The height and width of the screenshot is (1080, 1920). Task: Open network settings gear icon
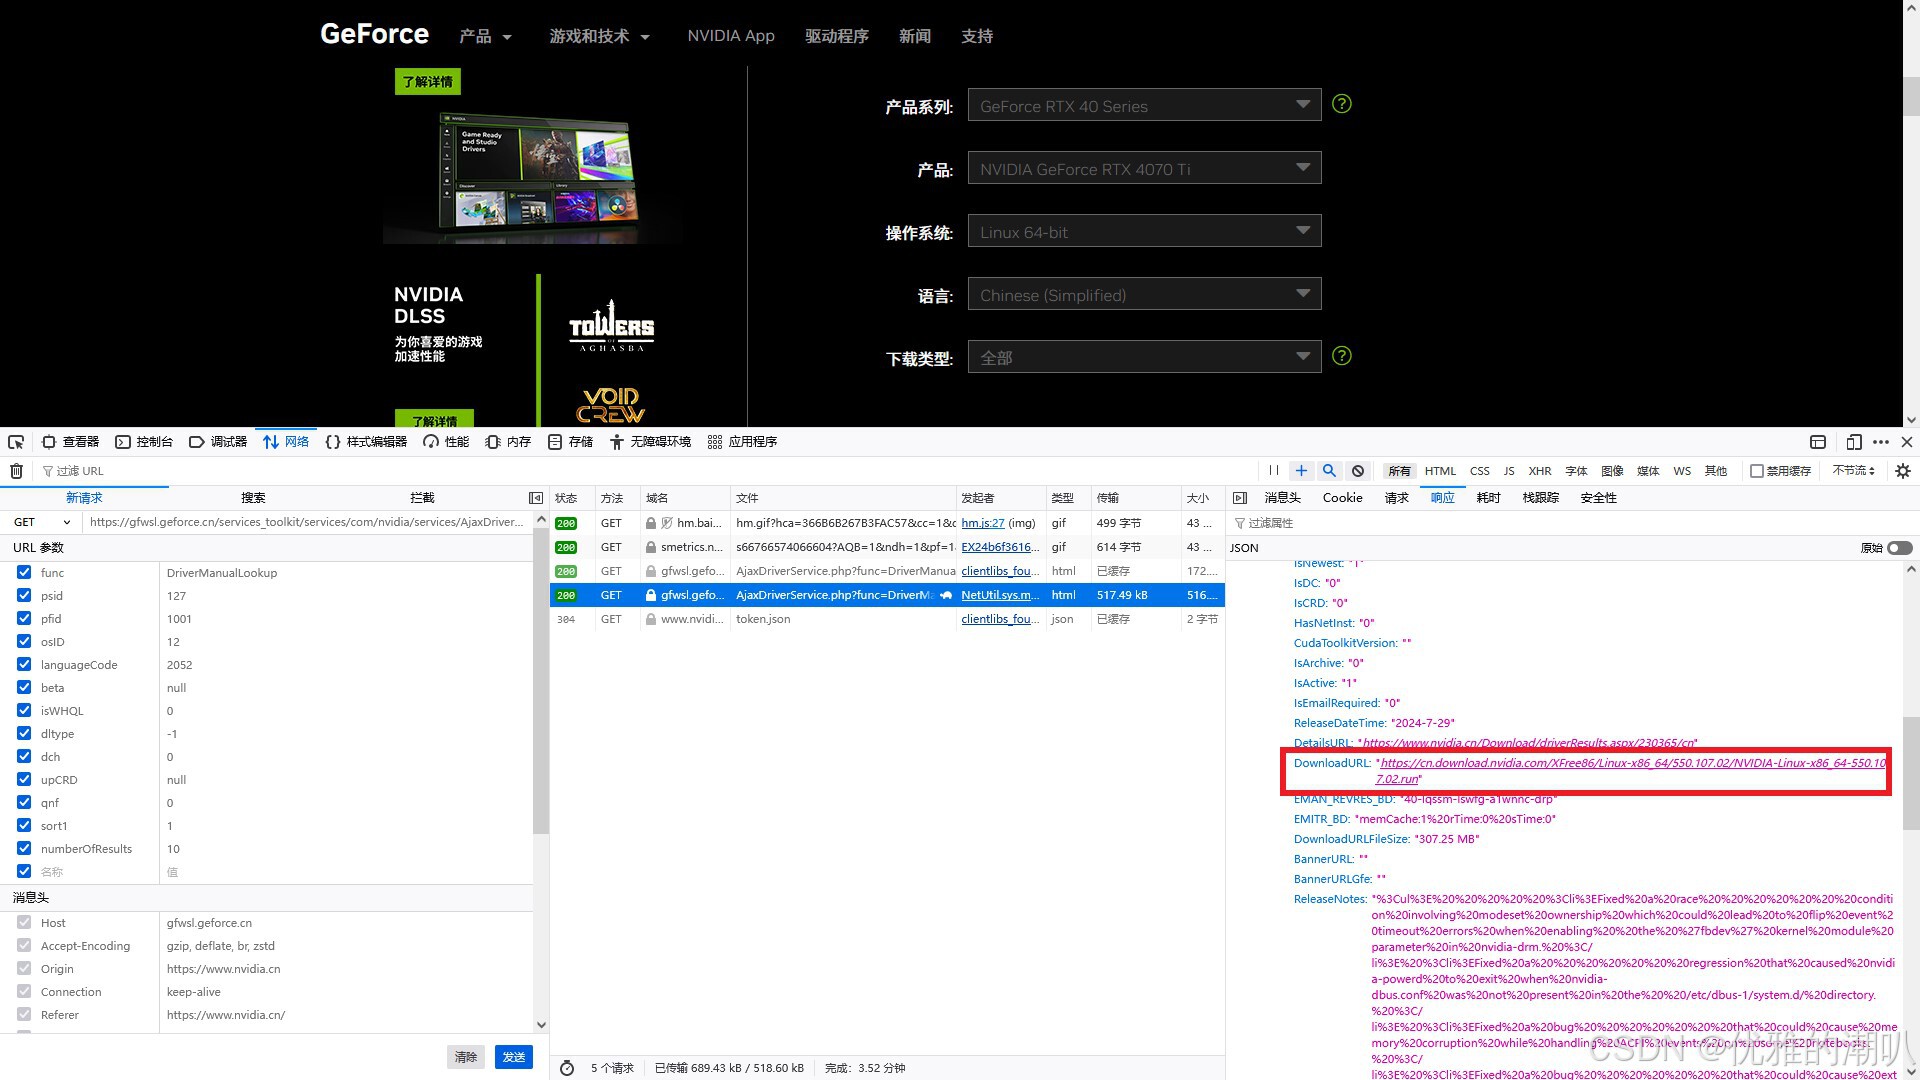1903,471
